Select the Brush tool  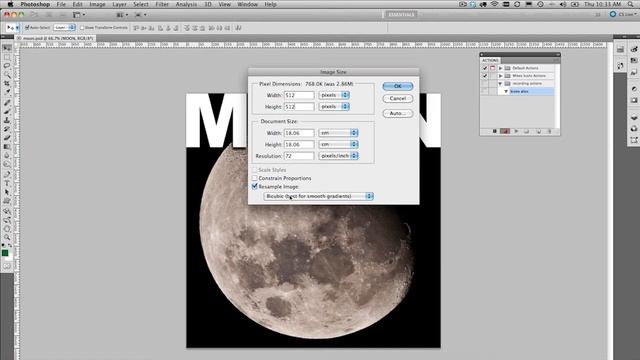coord(7,111)
